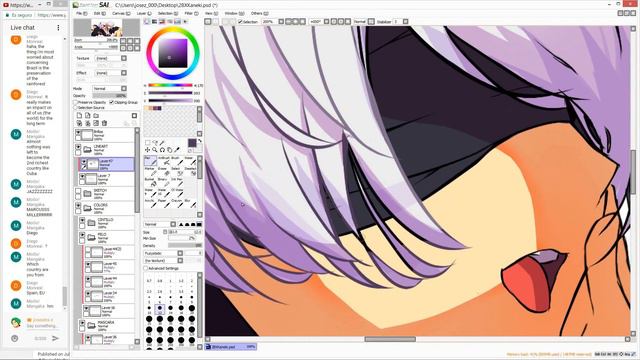640x360 pixels.
Task: Create a new linework layer
Action: [x=87, y=116]
